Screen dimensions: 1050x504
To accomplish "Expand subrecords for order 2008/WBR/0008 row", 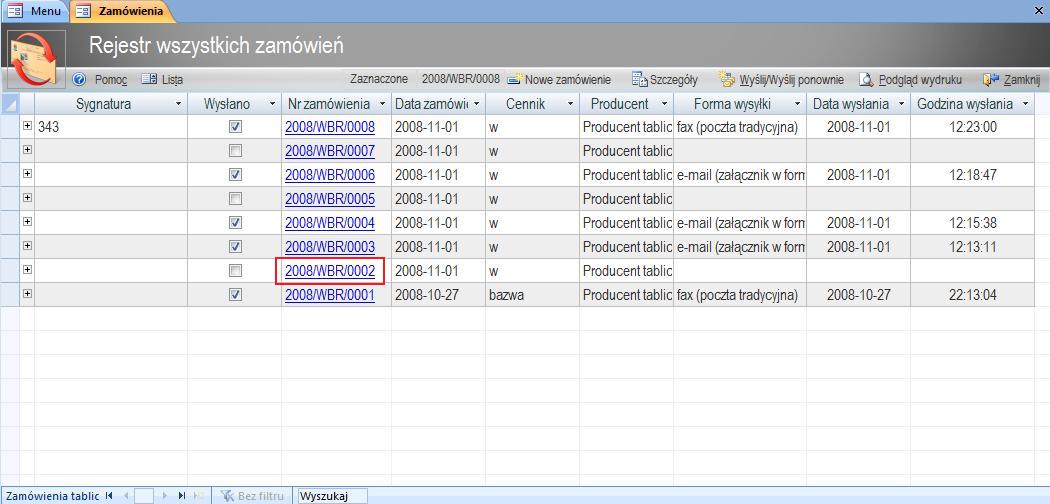I will point(27,126).
